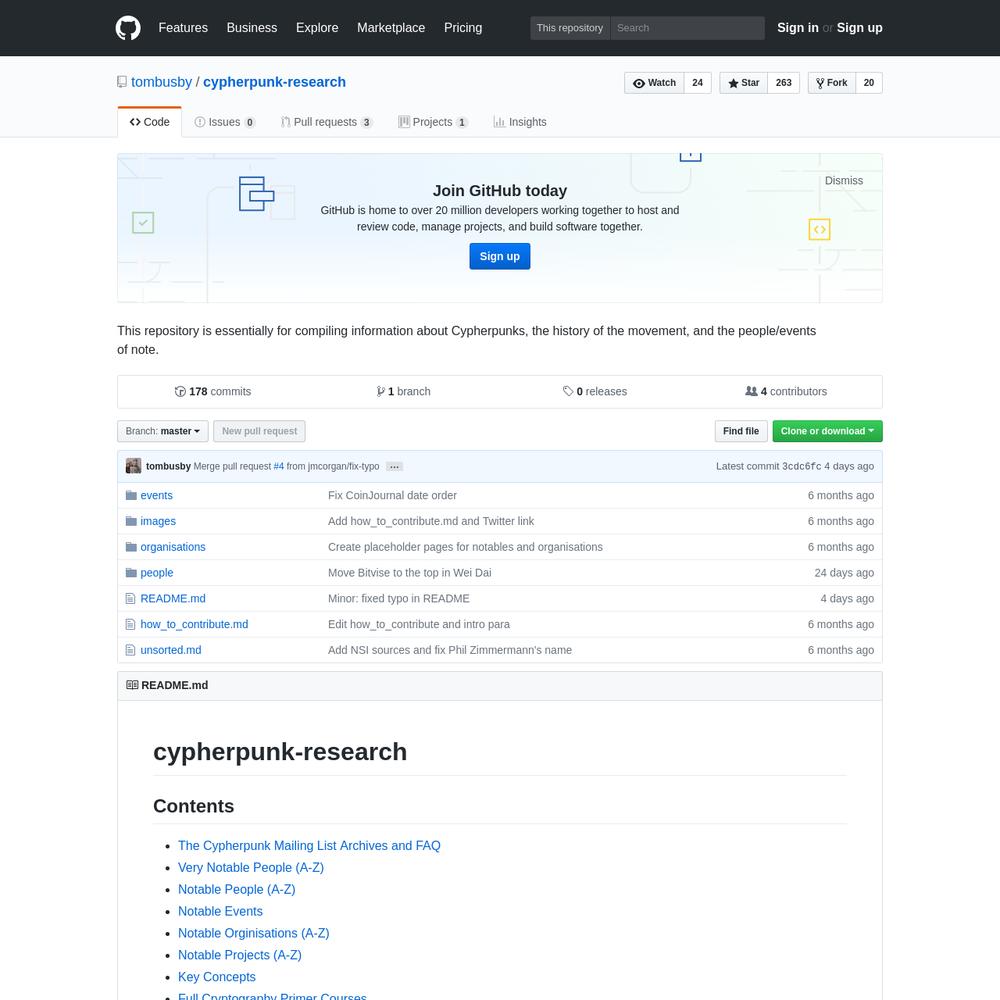Open Marketplace in the top navigation
This screenshot has height=1000, width=1000.
pyautogui.click(x=391, y=28)
